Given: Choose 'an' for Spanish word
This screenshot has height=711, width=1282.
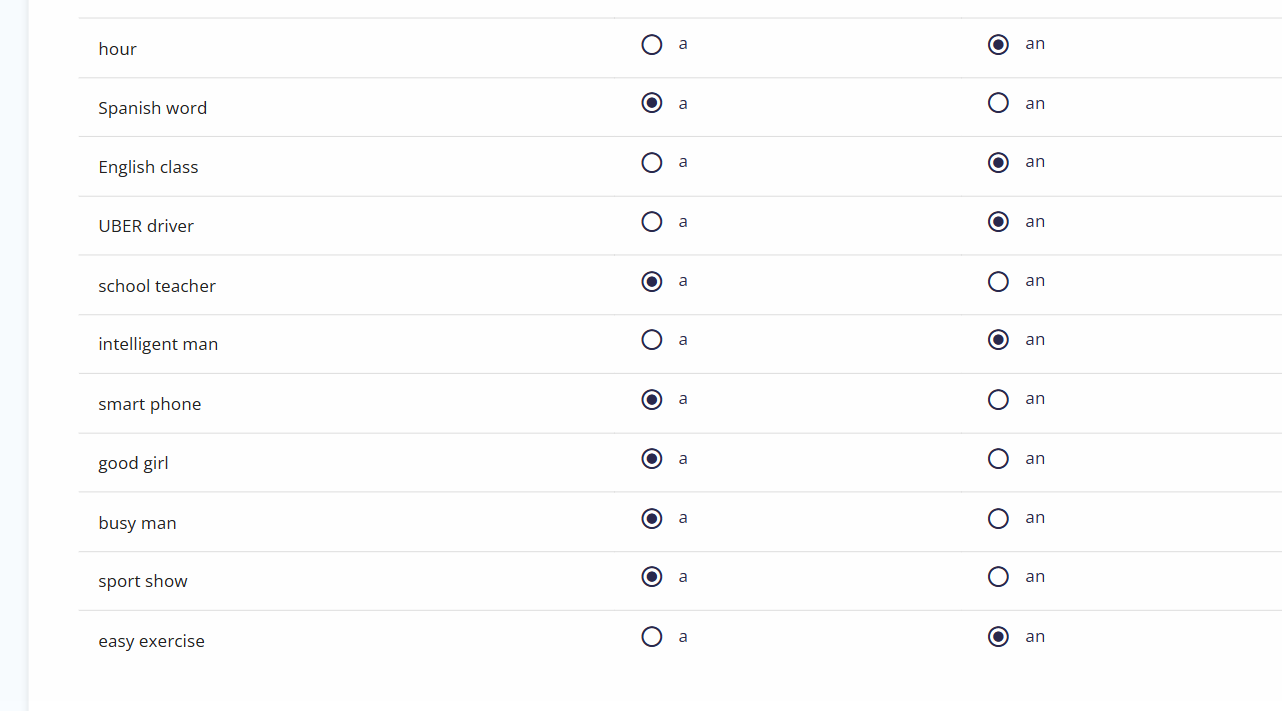Looking at the screenshot, I should click(x=998, y=103).
